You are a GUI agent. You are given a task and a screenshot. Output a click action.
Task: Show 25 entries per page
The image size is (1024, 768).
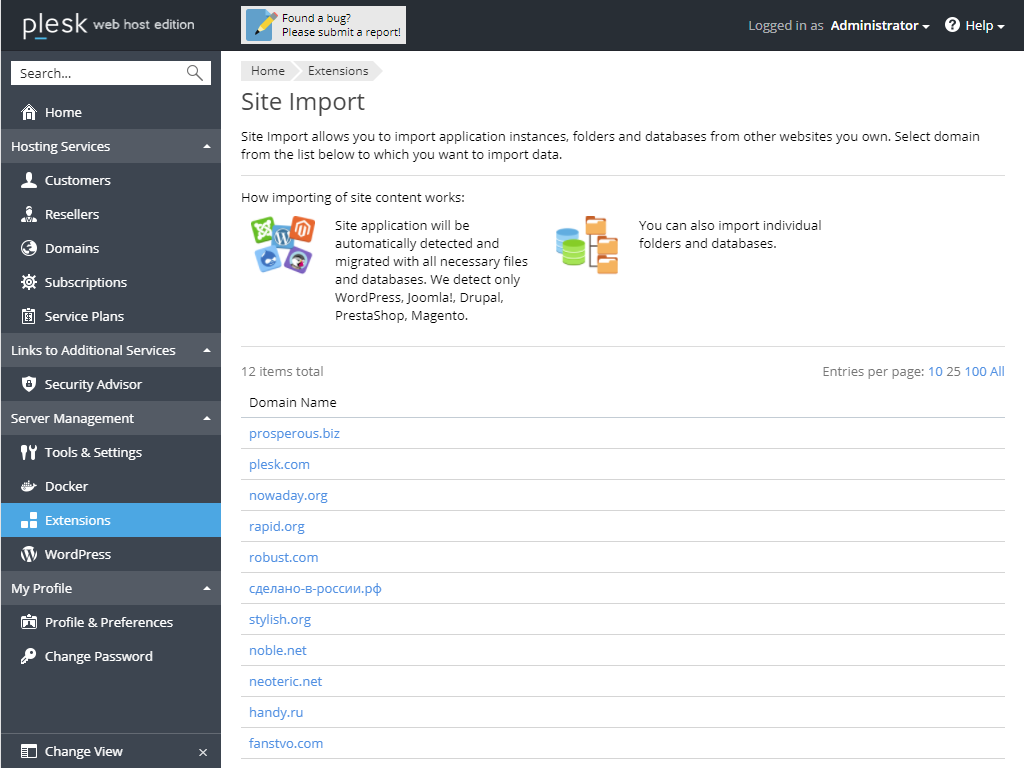click(x=953, y=371)
